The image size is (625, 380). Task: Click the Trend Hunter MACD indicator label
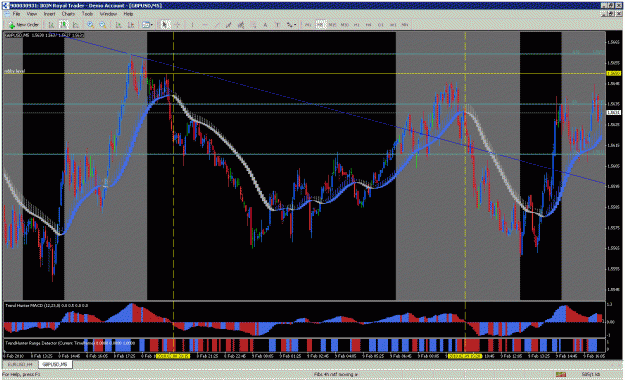coord(47,305)
